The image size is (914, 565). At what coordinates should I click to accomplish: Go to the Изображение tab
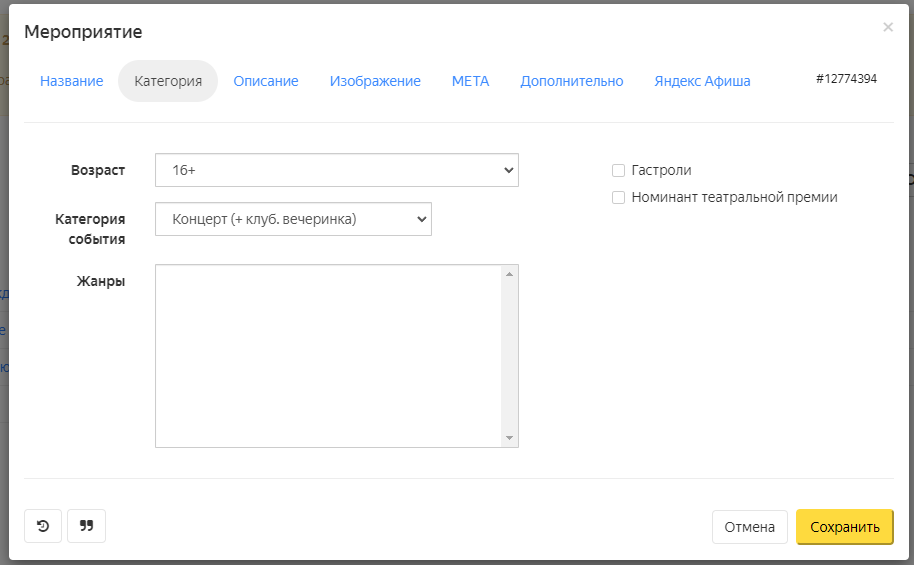tap(375, 81)
